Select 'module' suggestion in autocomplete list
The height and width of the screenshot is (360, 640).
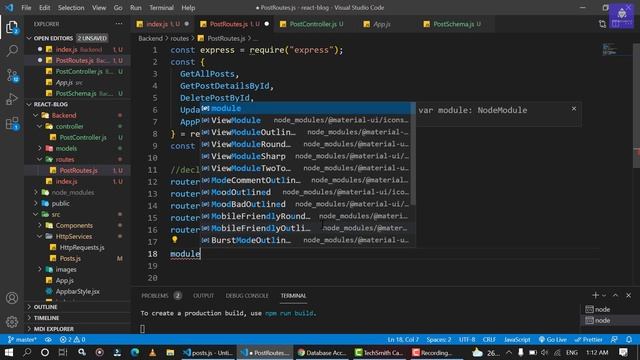pyautogui.click(x=306, y=108)
